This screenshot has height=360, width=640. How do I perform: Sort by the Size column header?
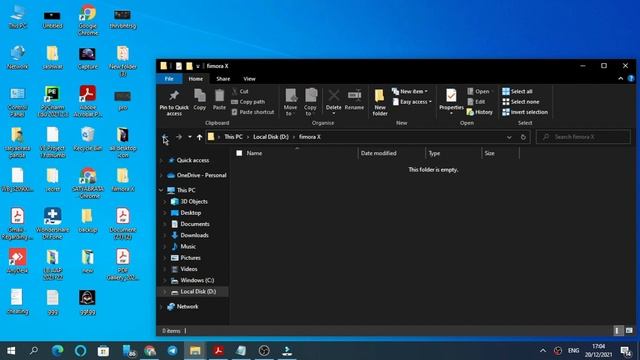[489, 153]
